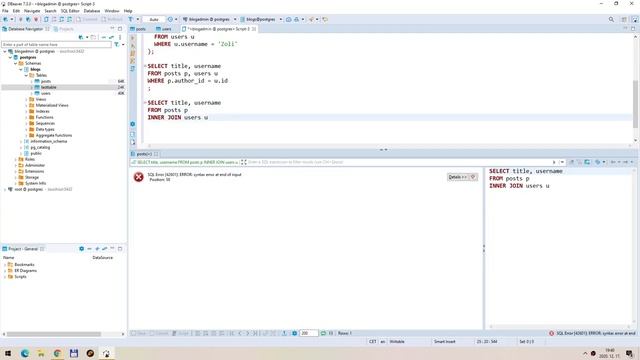Screen dimensions: 640x360
Task: Click the gear settings icon in editor gutter
Action: [x=133, y=124]
